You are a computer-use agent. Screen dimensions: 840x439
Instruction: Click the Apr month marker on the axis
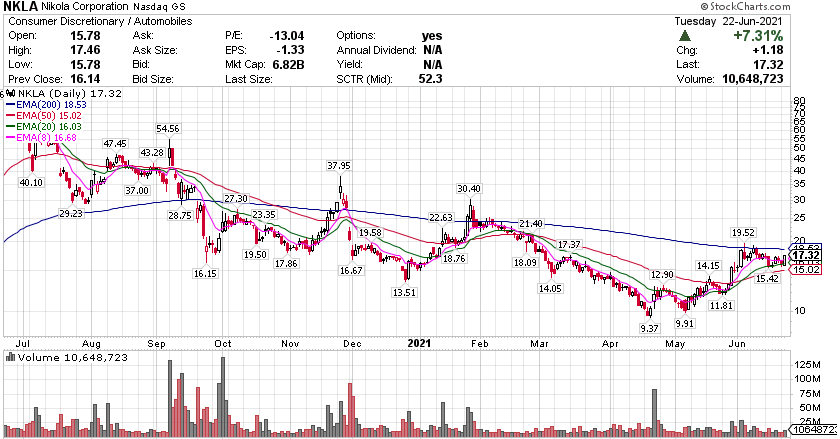610,344
